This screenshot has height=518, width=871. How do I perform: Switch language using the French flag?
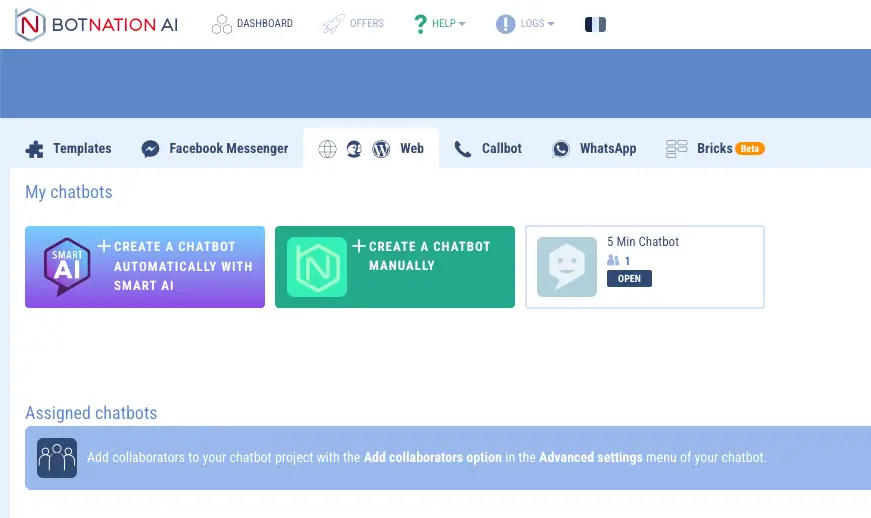pyautogui.click(x=595, y=24)
